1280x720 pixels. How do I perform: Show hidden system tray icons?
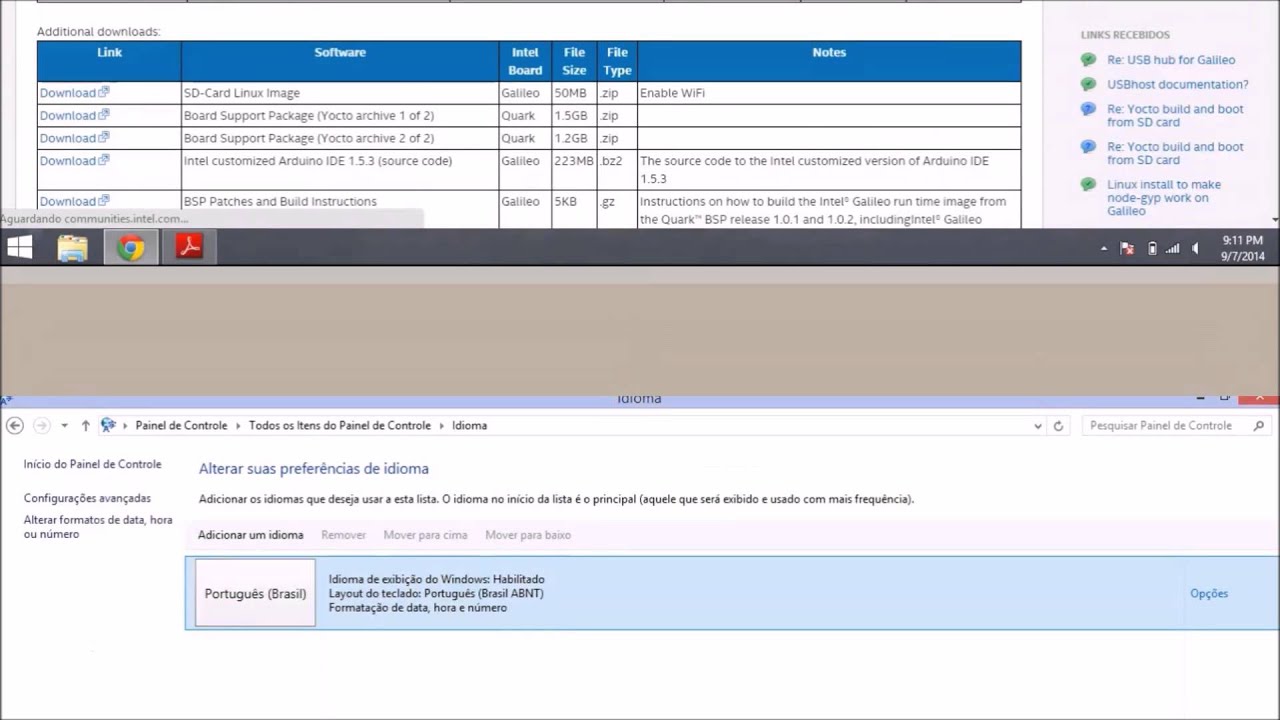tap(1104, 248)
